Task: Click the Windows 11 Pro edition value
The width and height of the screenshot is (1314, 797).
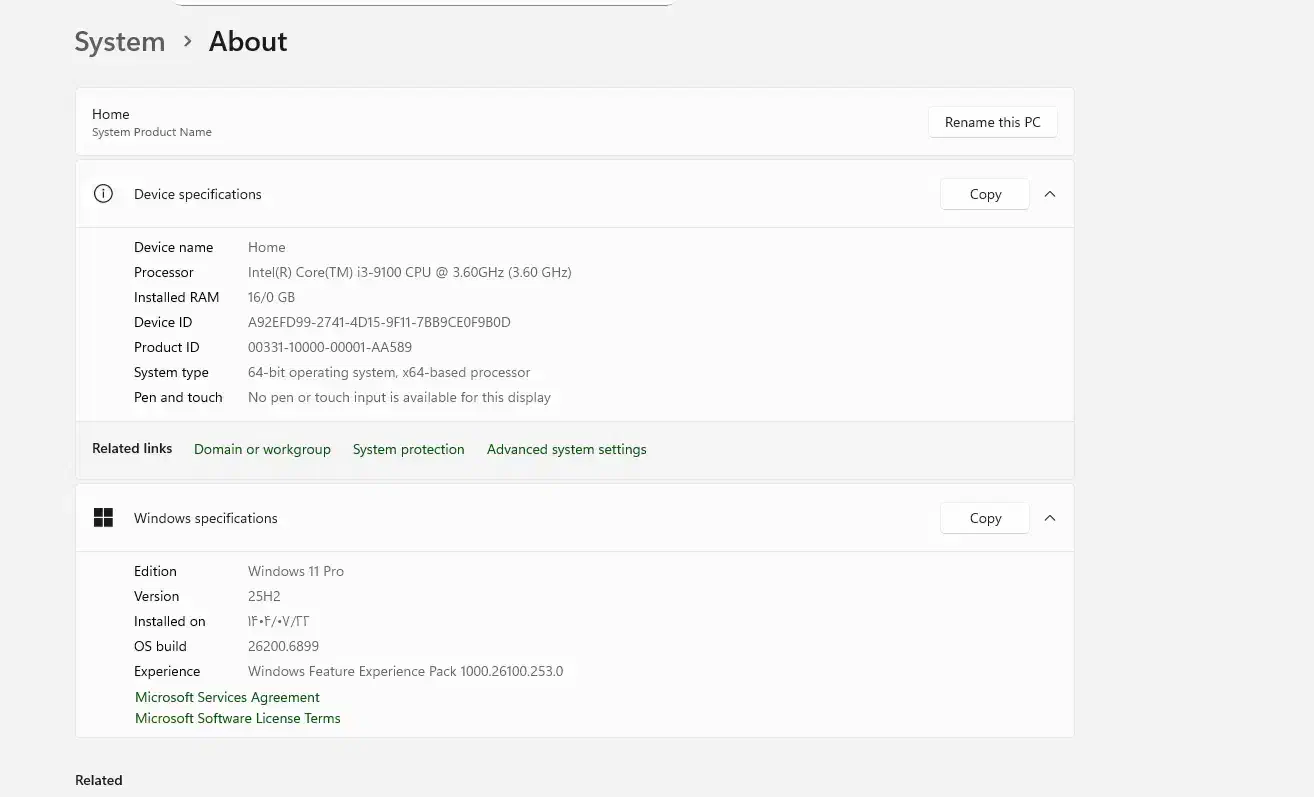Action: 296,571
